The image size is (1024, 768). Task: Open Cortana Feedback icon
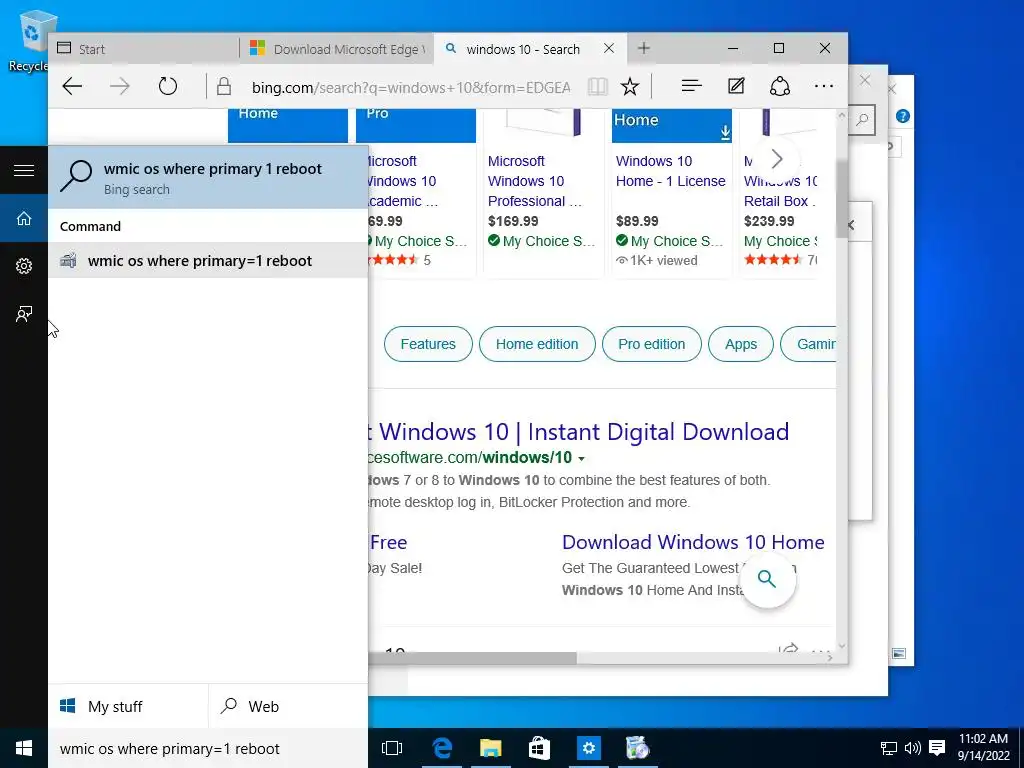(24, 314)
